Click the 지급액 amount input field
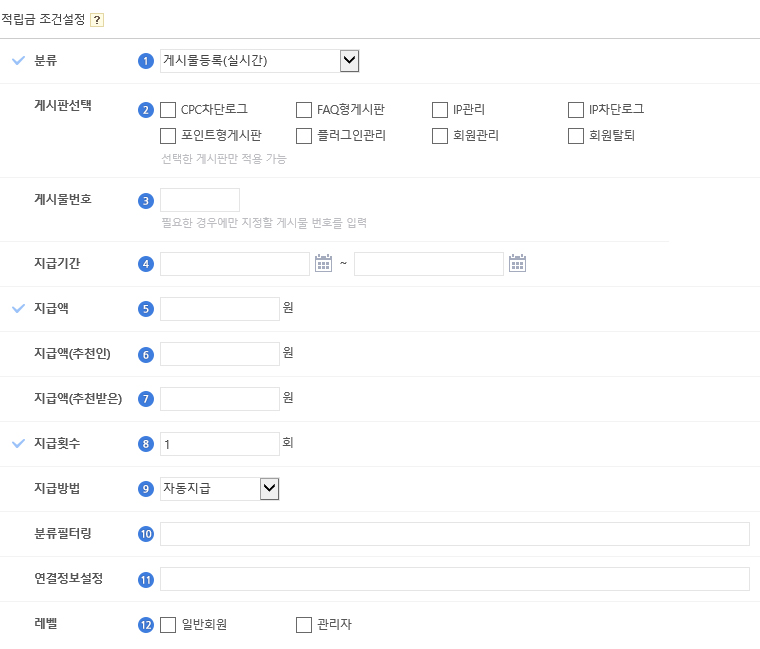Viewport: 760px width, 649px height. [x=219, y=309]
